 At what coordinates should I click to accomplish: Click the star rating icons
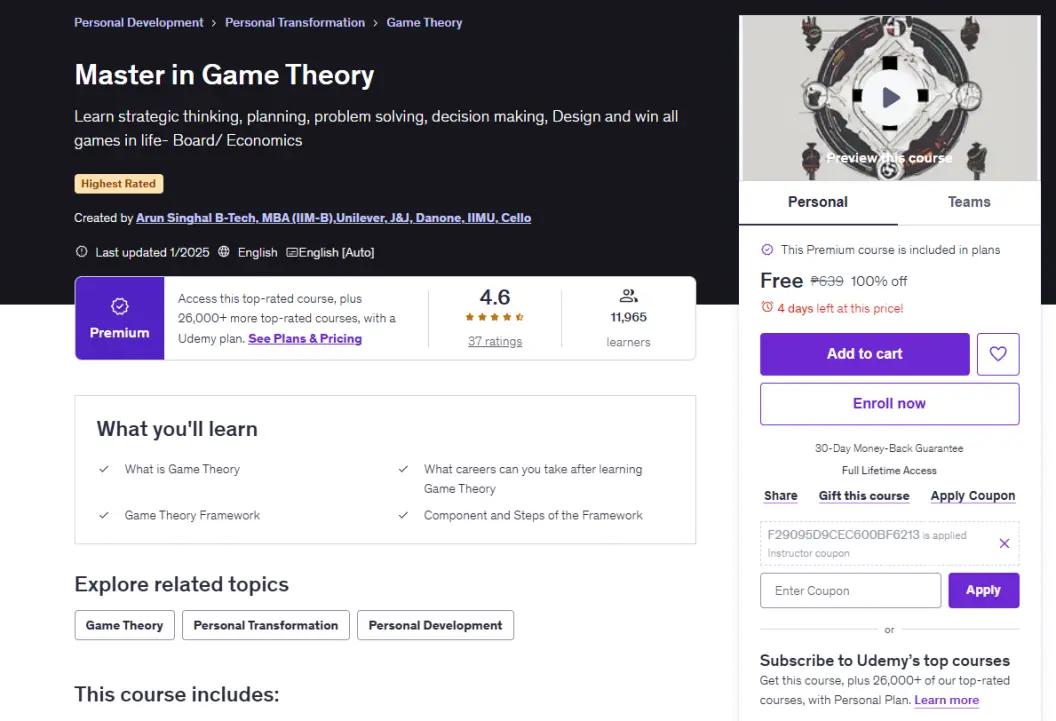click(x=494, y=317)
